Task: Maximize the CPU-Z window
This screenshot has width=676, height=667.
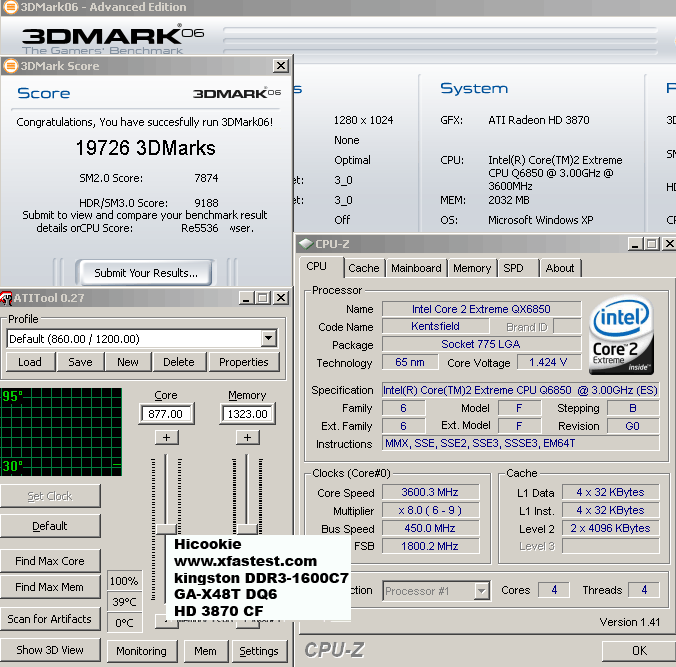Action: coord(652,244)
